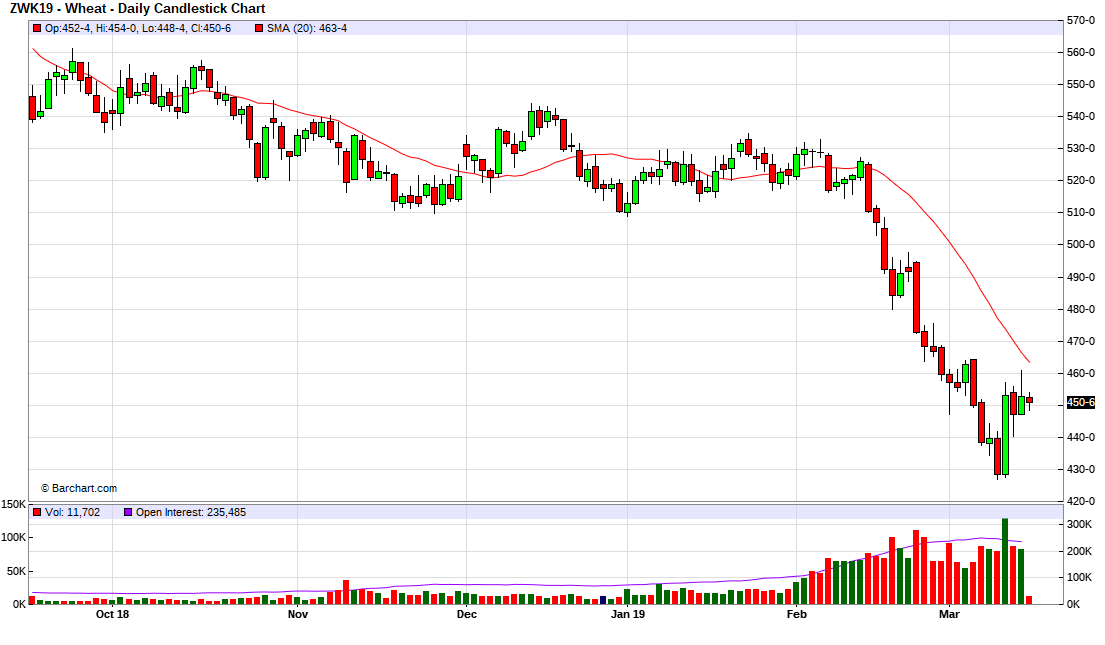The image size is (1105, 645).
Task: Click the black 450-6 current price tag
Action: pyautogui.click(x=1081, y=402)
